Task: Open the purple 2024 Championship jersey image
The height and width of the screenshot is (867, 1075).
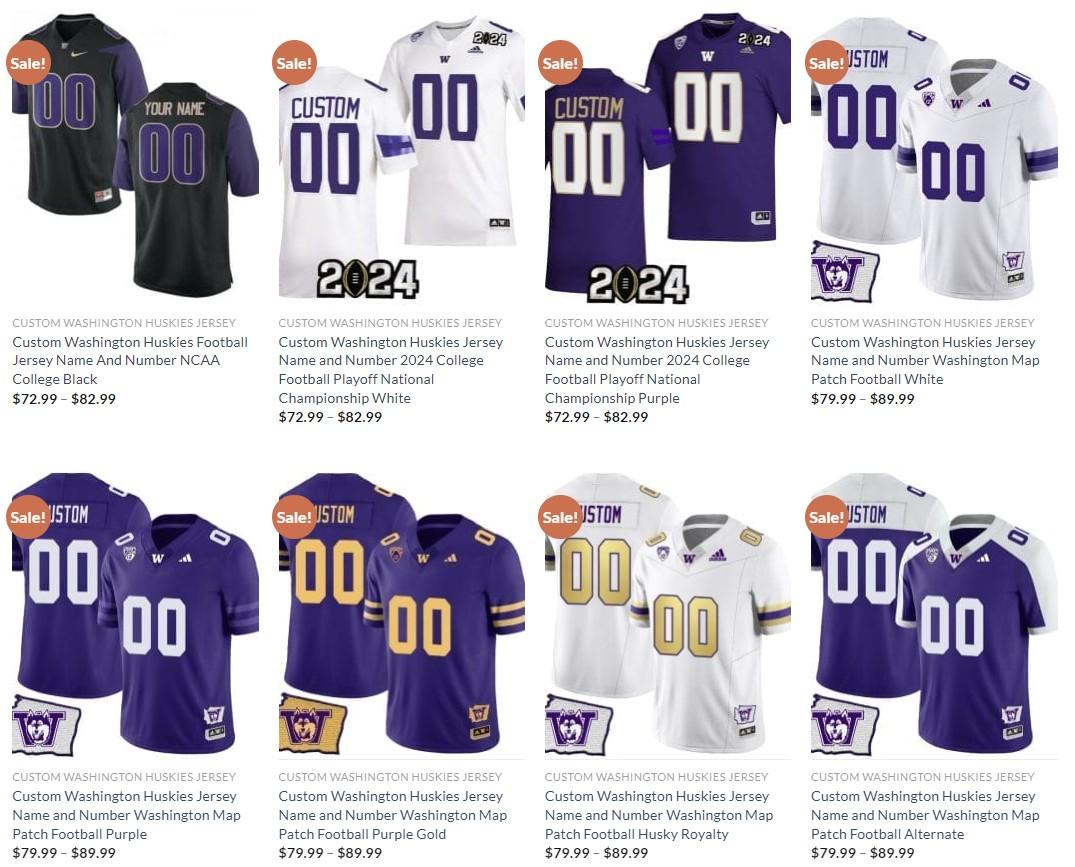Action: pos(667,158)
